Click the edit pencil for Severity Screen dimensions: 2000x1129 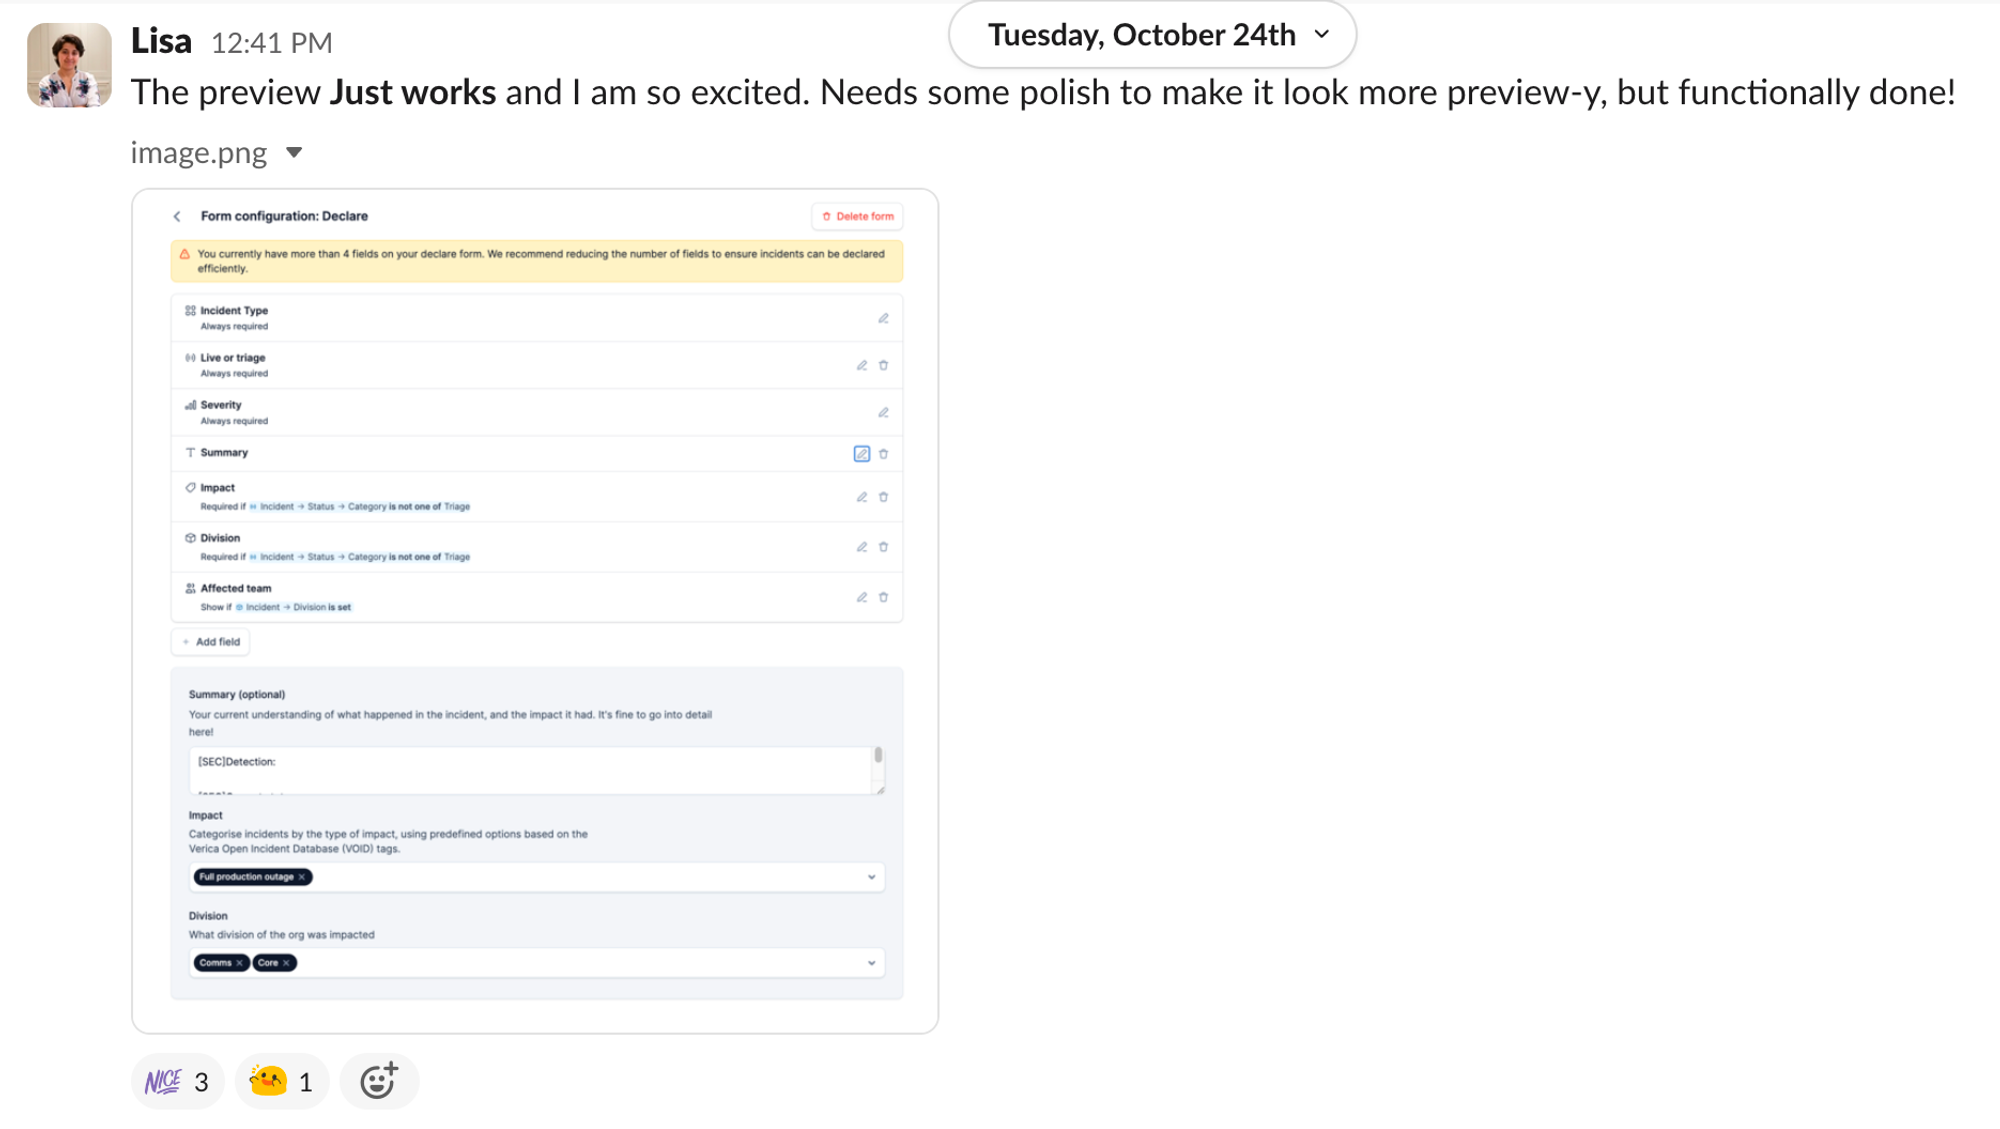[884, 412]
